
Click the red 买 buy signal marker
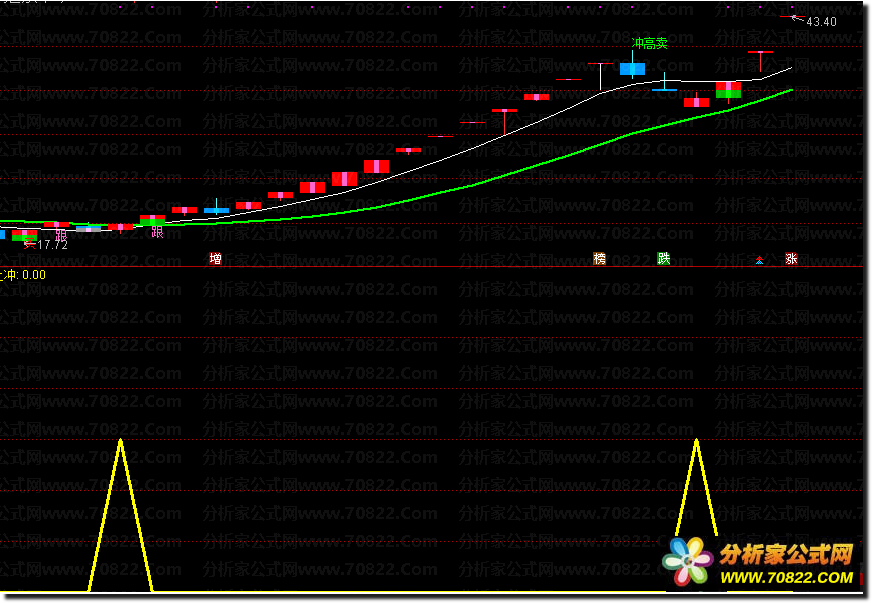pyautogui.click(x=30, y=243)
